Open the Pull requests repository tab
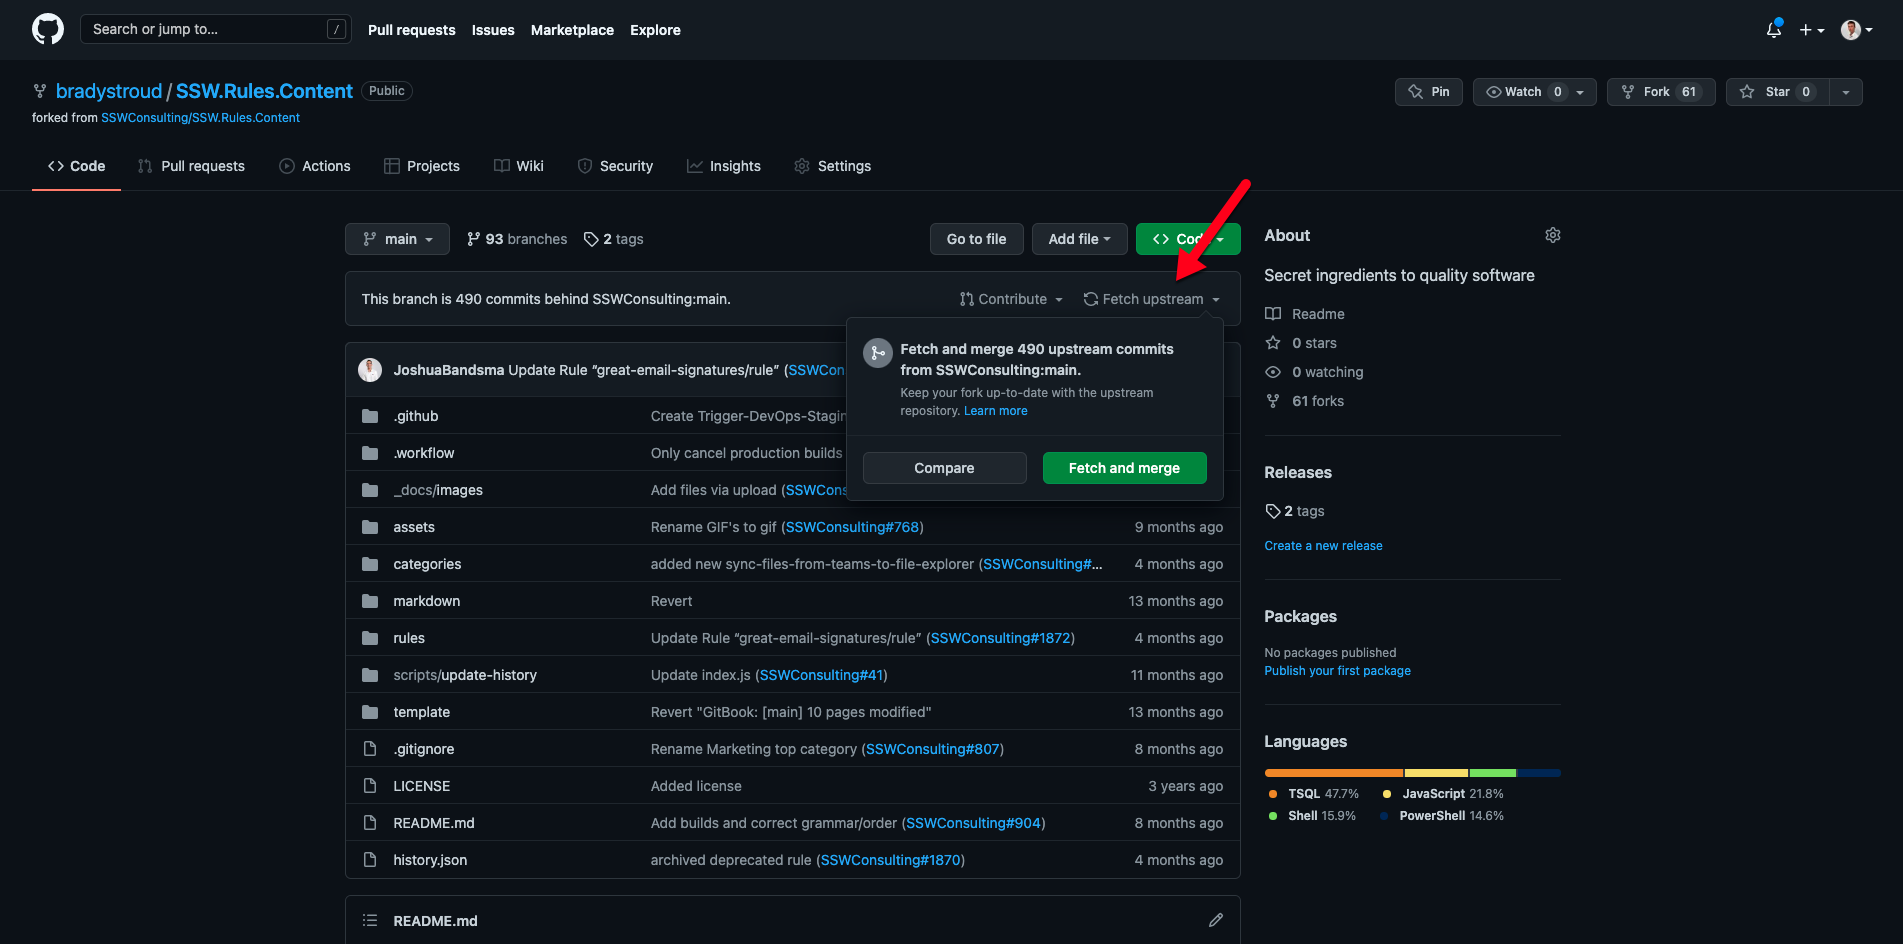Screen dimensions: 1903x944 tap(191, 166)
